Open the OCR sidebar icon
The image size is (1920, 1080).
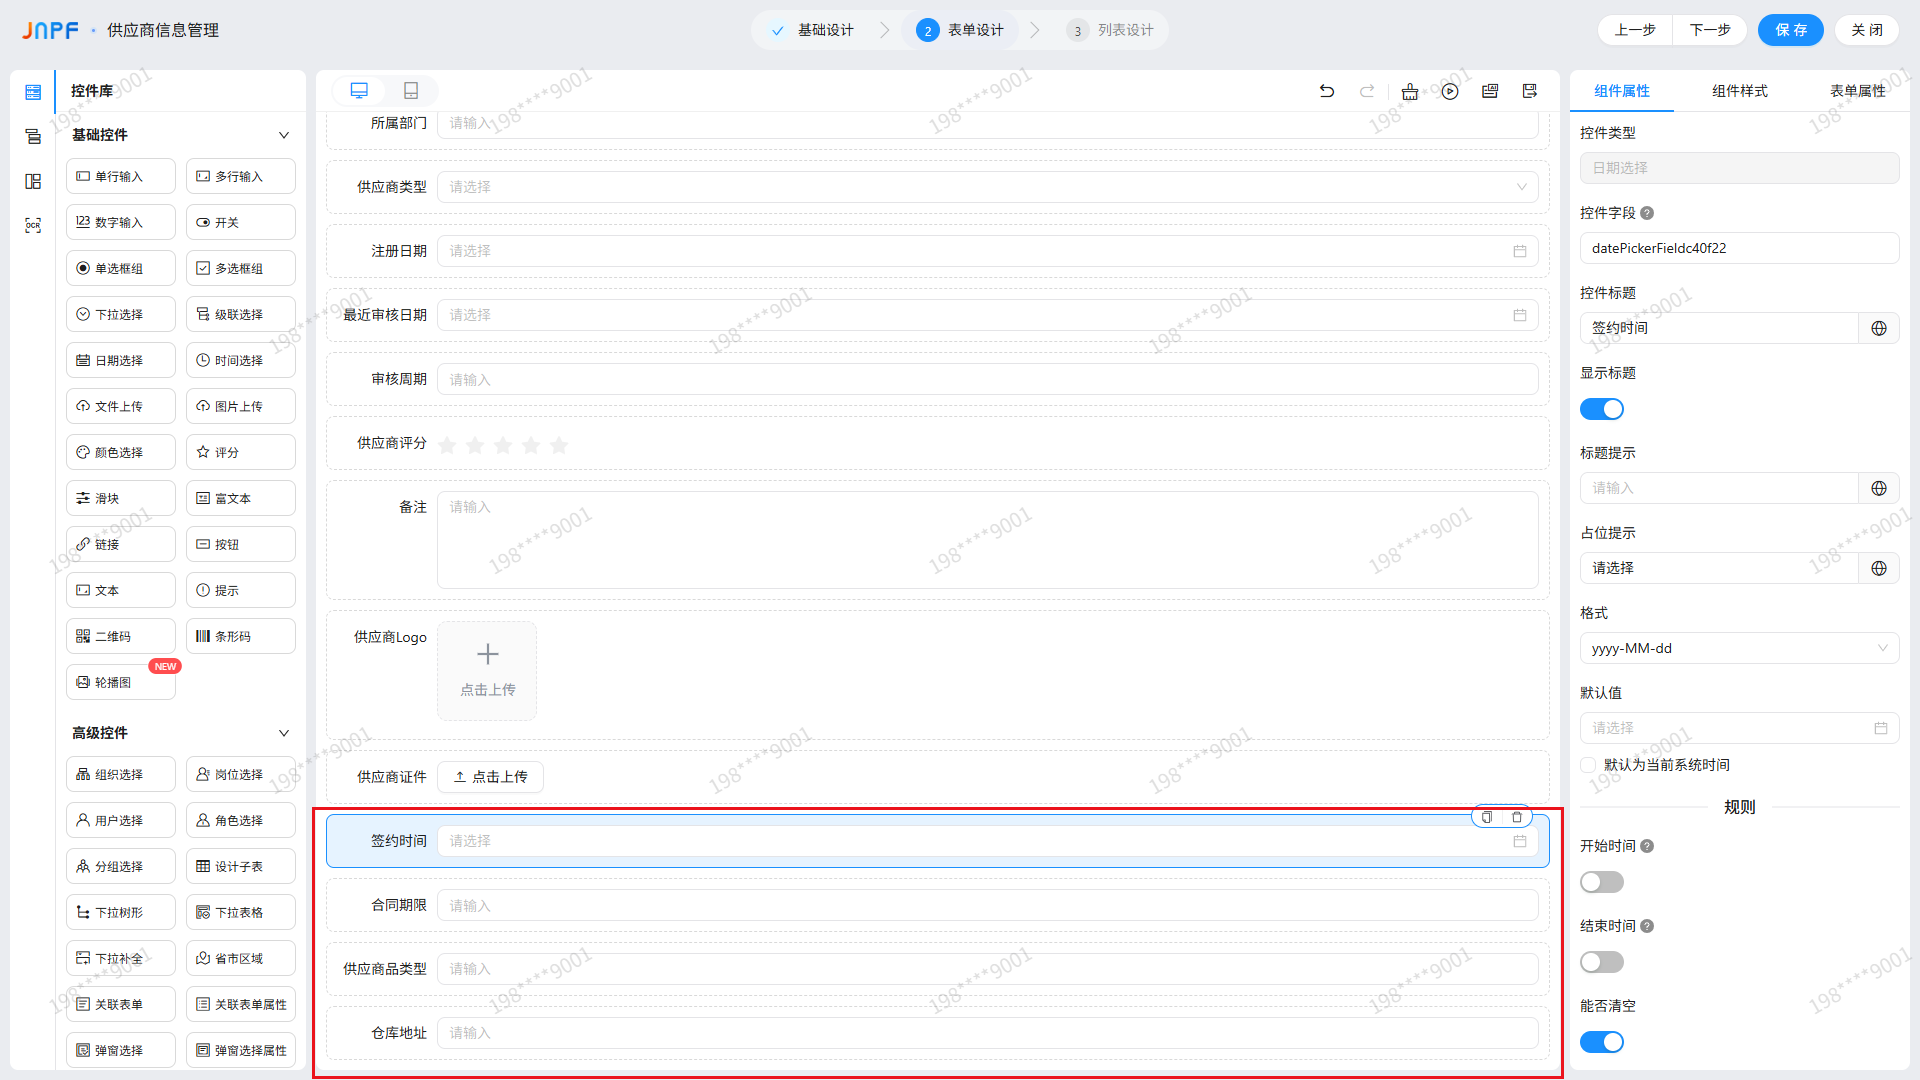33,226
